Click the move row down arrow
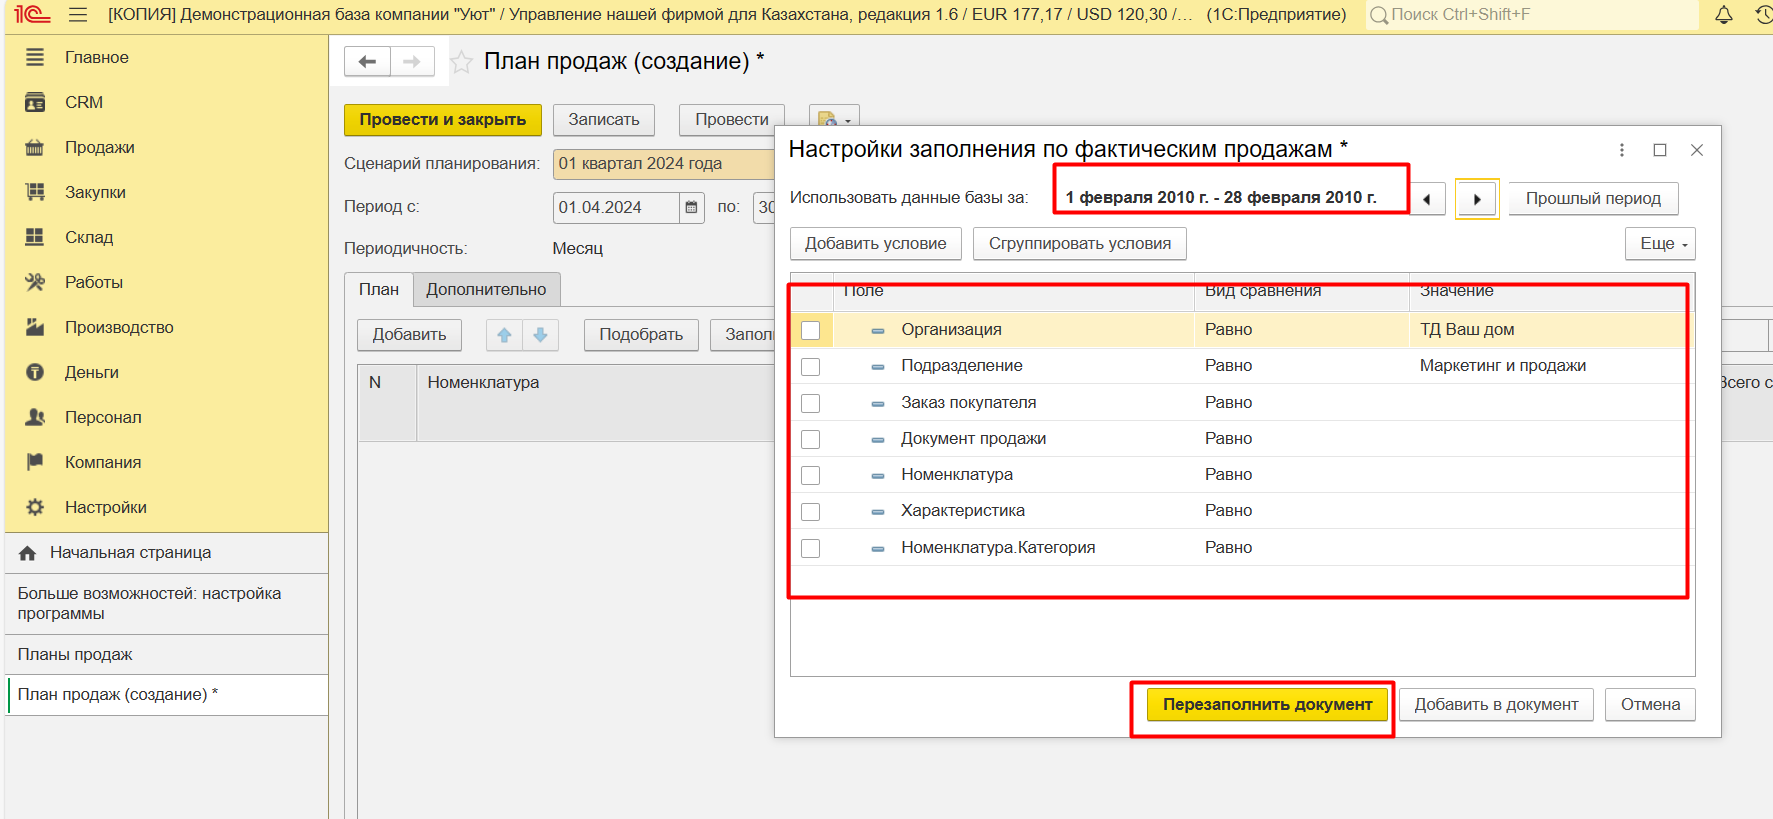The height and width of the screenshot is (819, 1773). pyautogui.click(x=540, y=335)
